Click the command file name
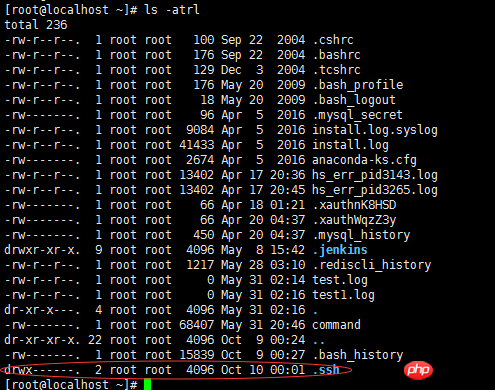Image resolution: width=495 pixels, height=390 pixels. 336,325
